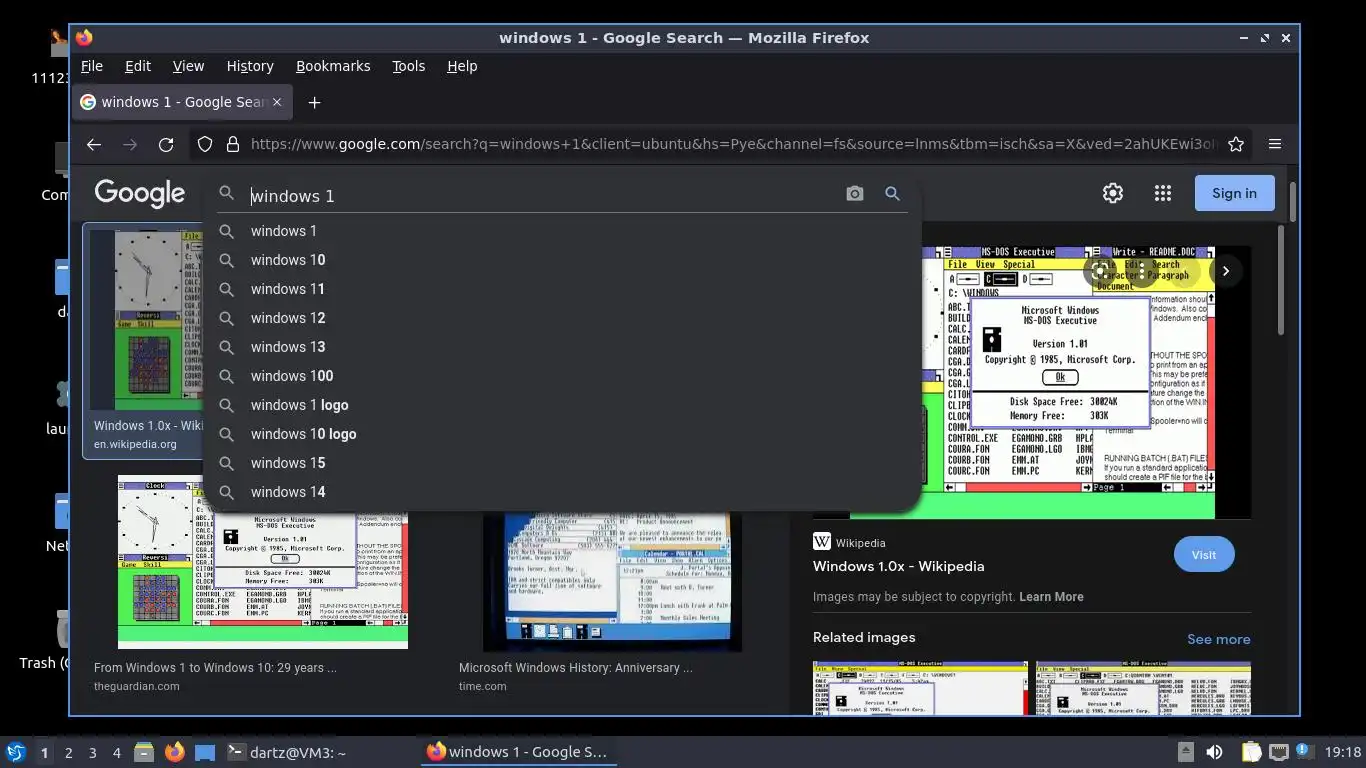Go to next image with right chevron

(1225, 271)
